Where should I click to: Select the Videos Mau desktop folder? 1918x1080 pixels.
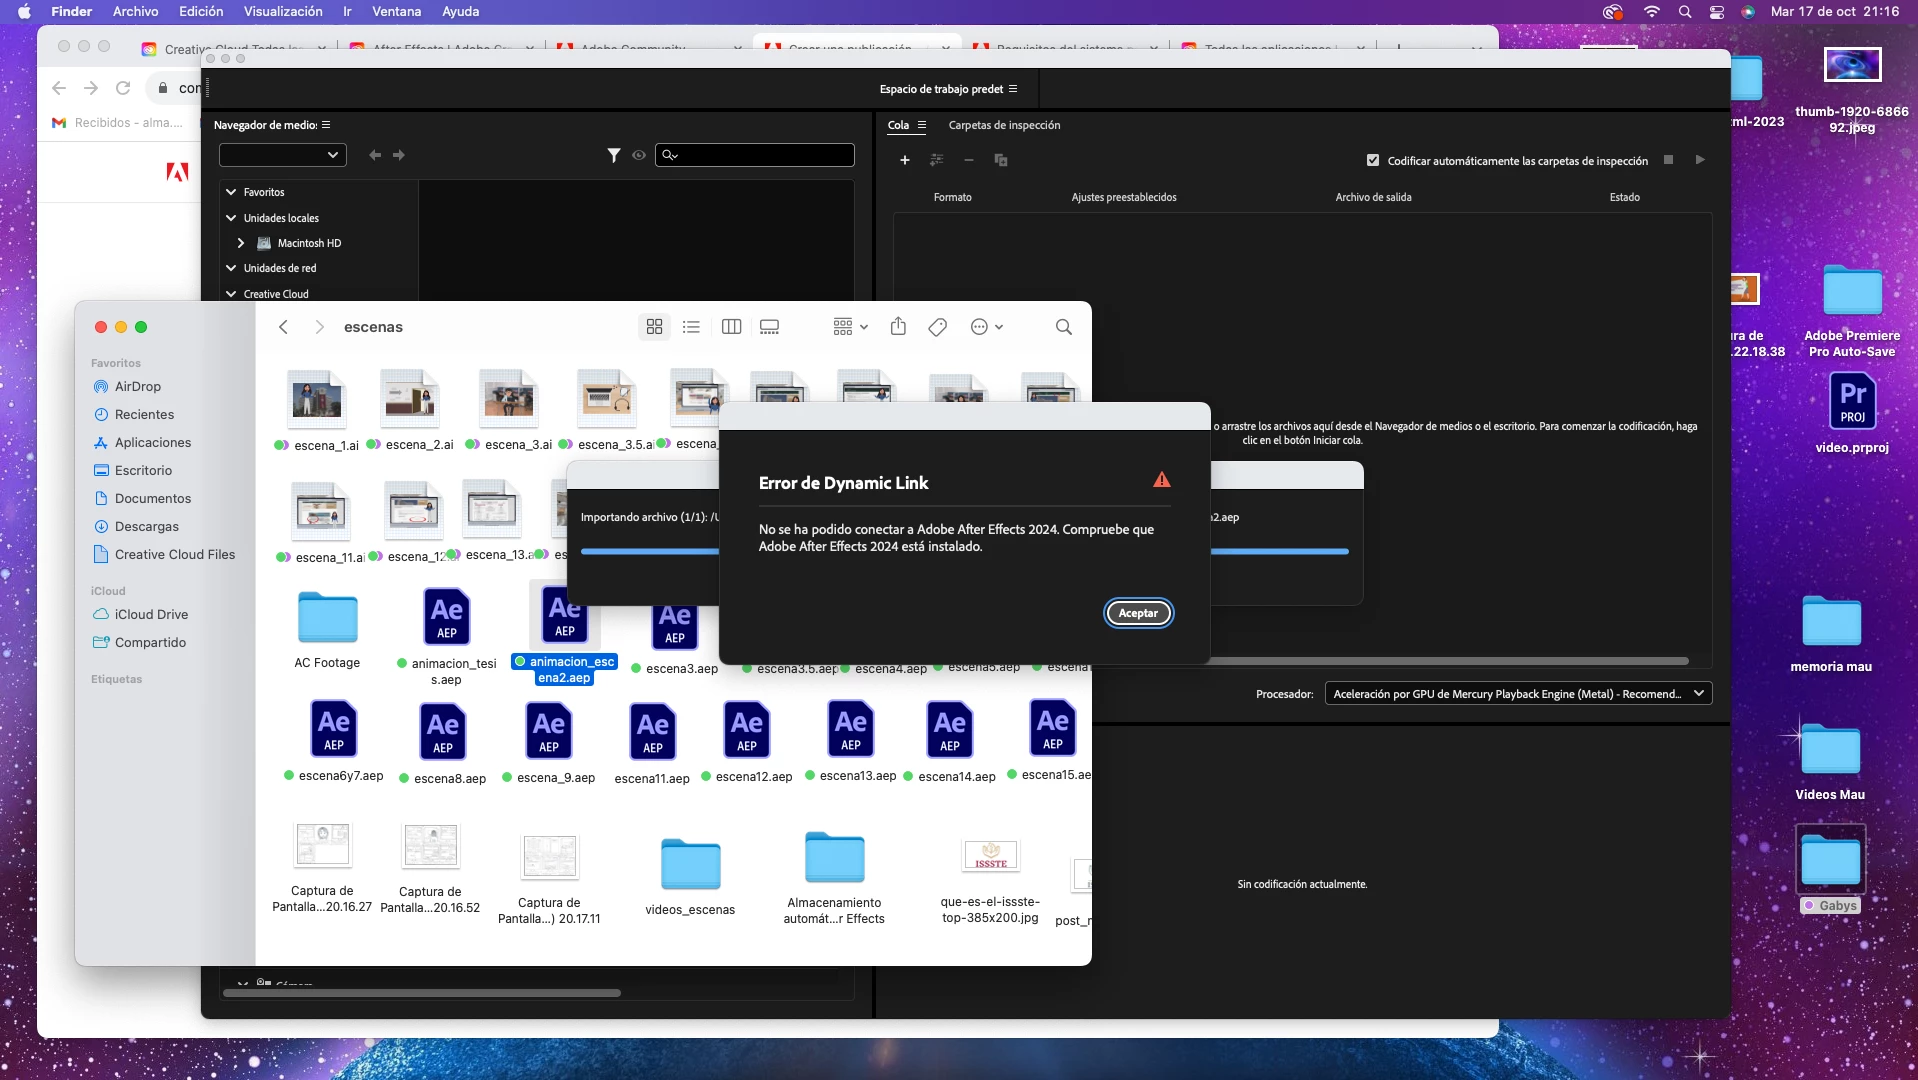tap(1831, 749)
